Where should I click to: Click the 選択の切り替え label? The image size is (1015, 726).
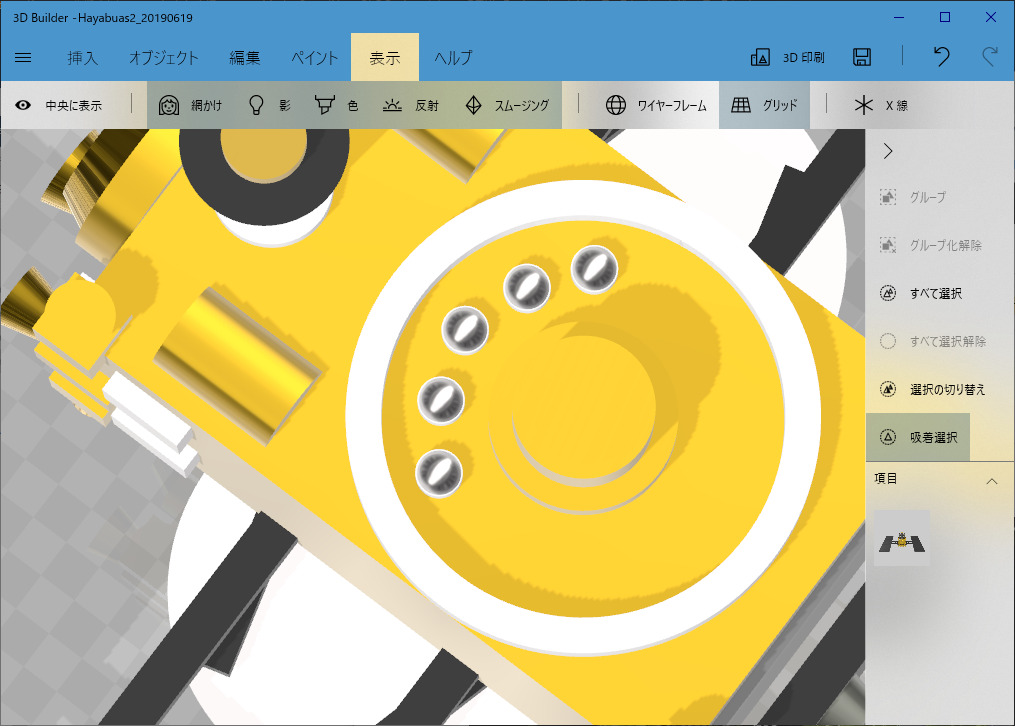click(x=948, y=390)
